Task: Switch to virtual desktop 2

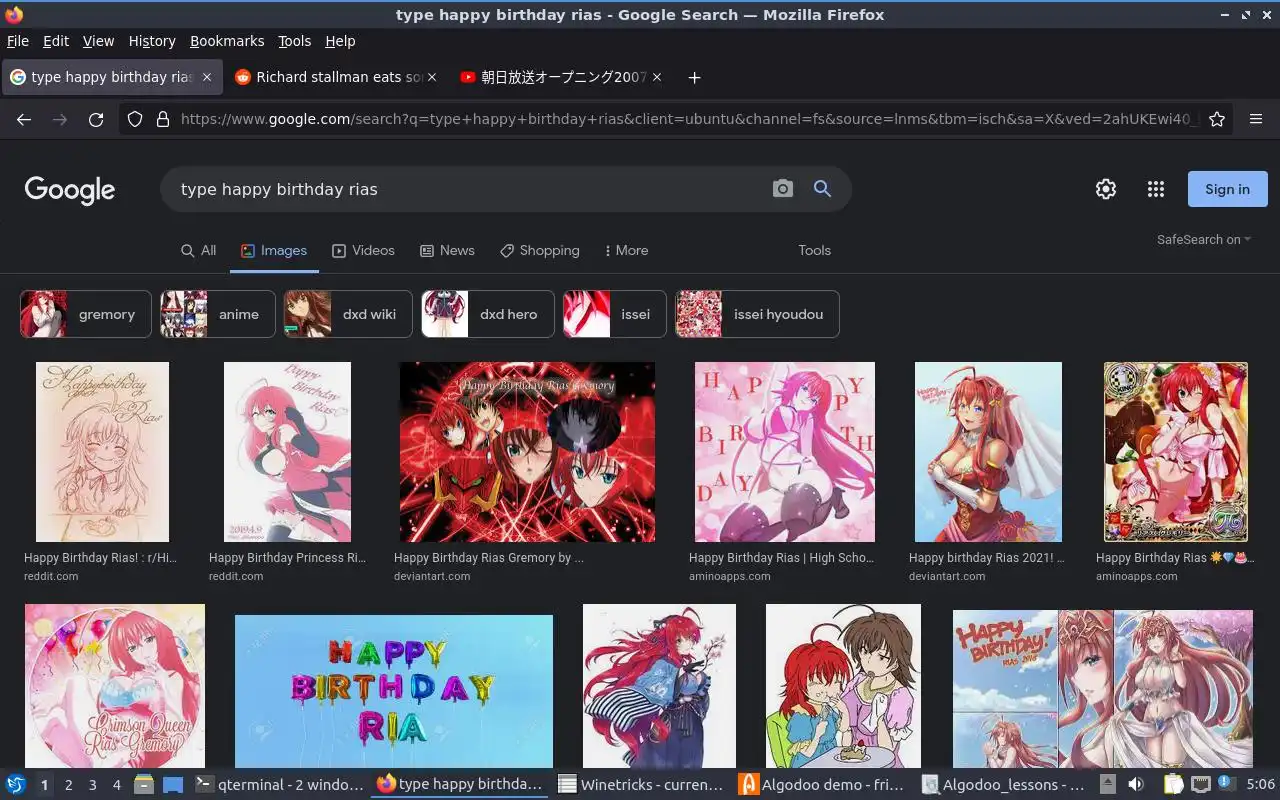Action: click(68, 785)
